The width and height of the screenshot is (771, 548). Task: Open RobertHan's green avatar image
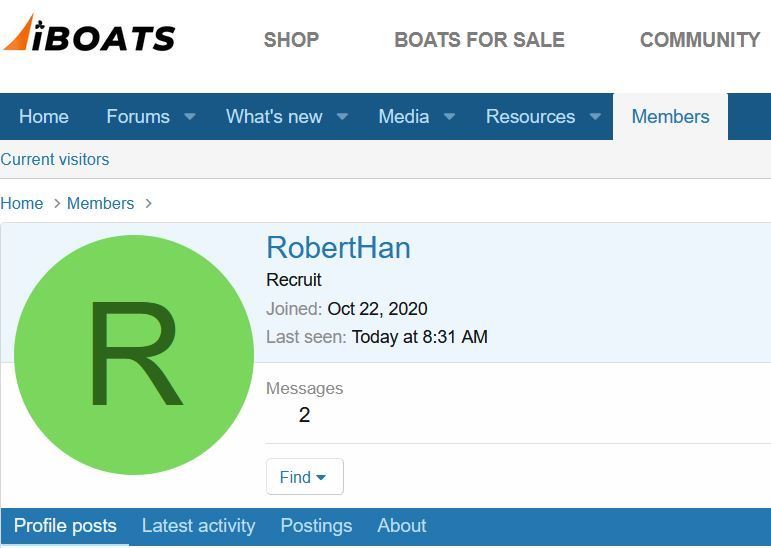(134, 355)
